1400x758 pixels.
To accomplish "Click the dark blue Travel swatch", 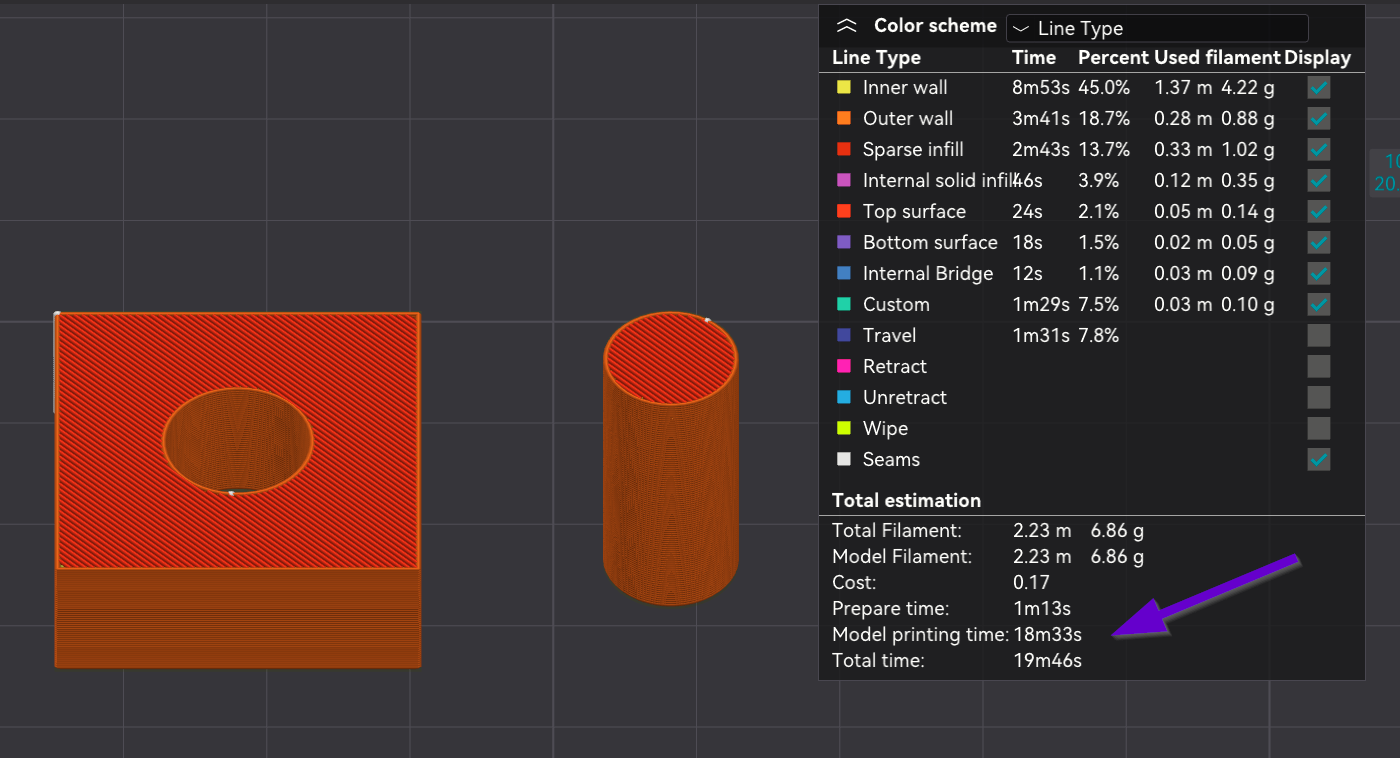I will pos(843,335).
